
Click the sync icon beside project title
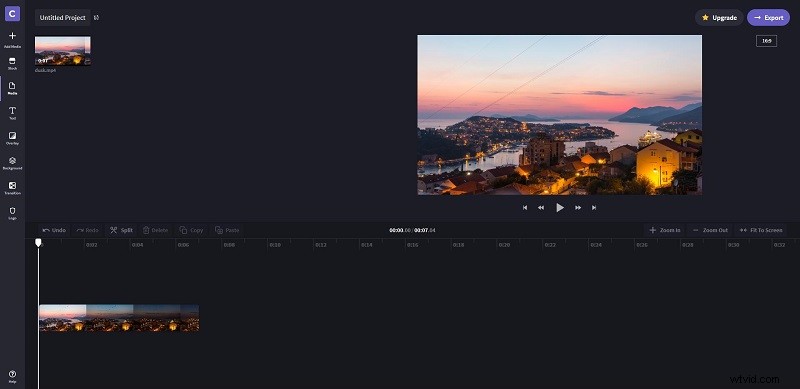96,18
